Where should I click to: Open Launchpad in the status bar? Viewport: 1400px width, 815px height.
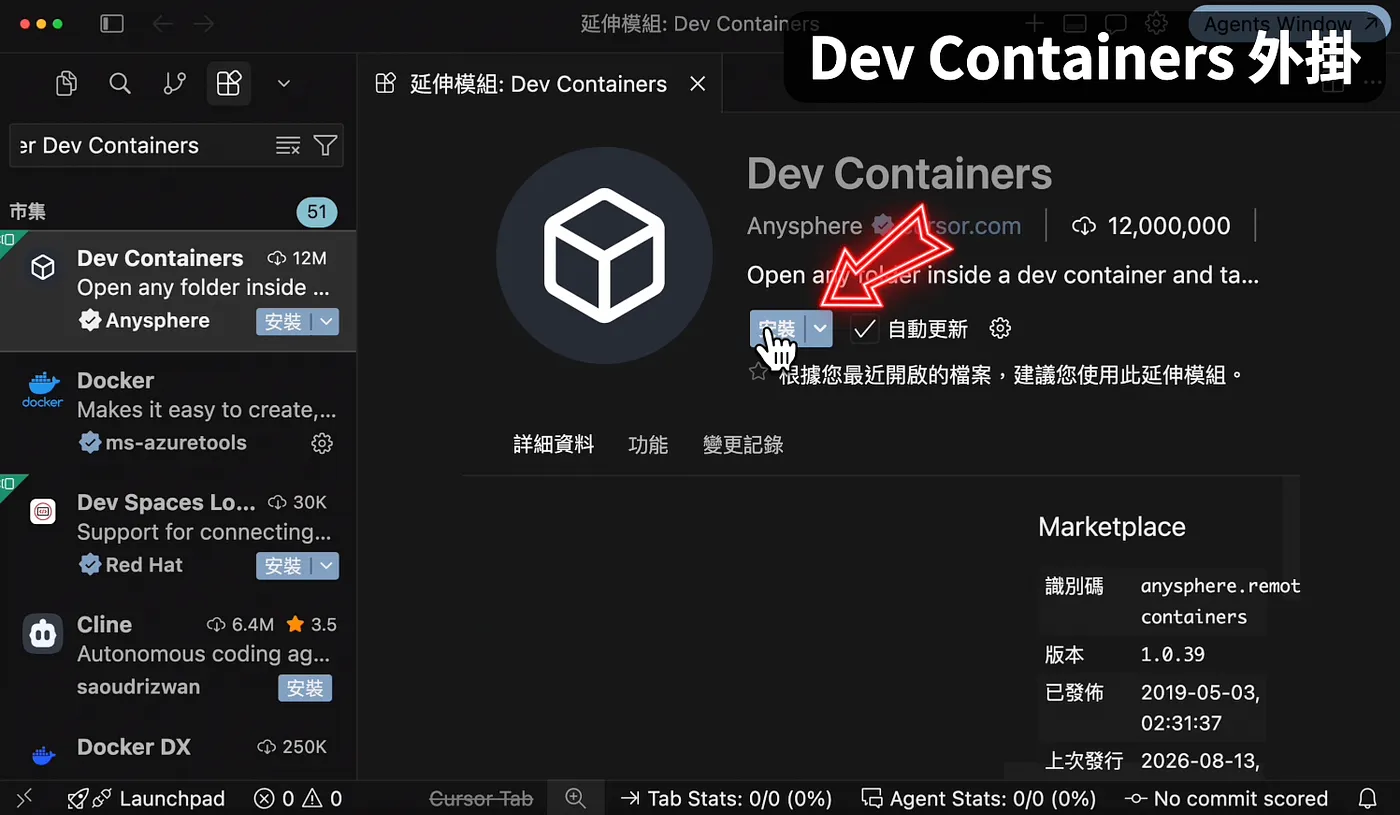click(145, 799)
